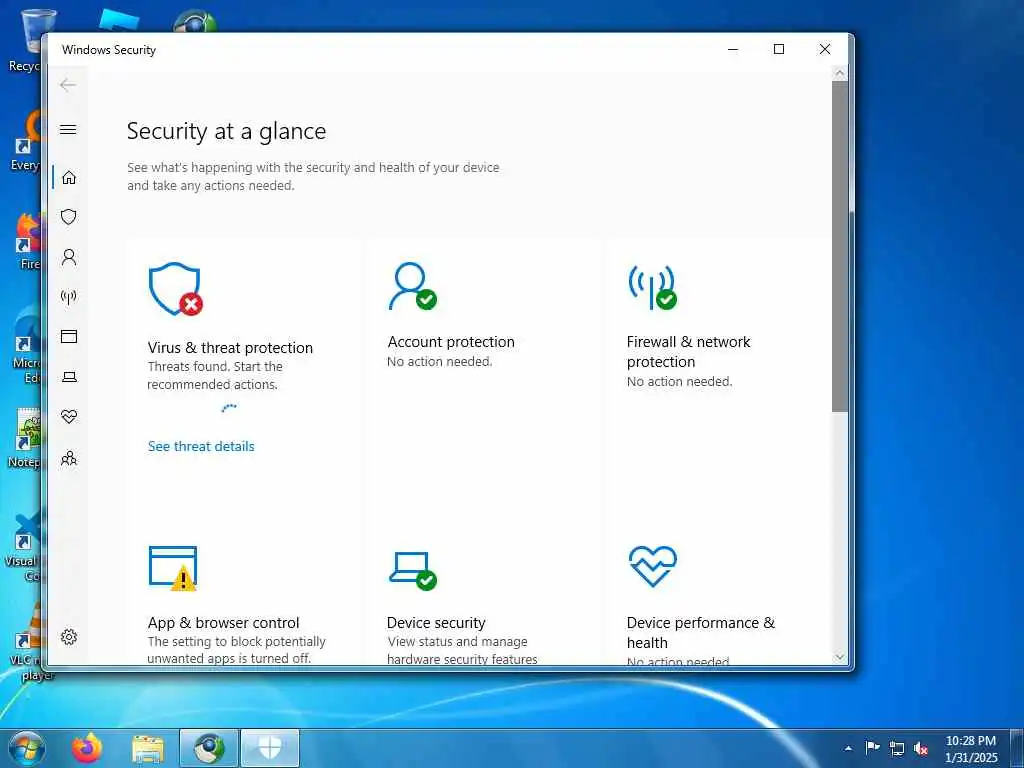Image resolution: width=1024 pixels, height=768 pixels.
Task: Go back with the back arrow
Action: pos(67,85)
